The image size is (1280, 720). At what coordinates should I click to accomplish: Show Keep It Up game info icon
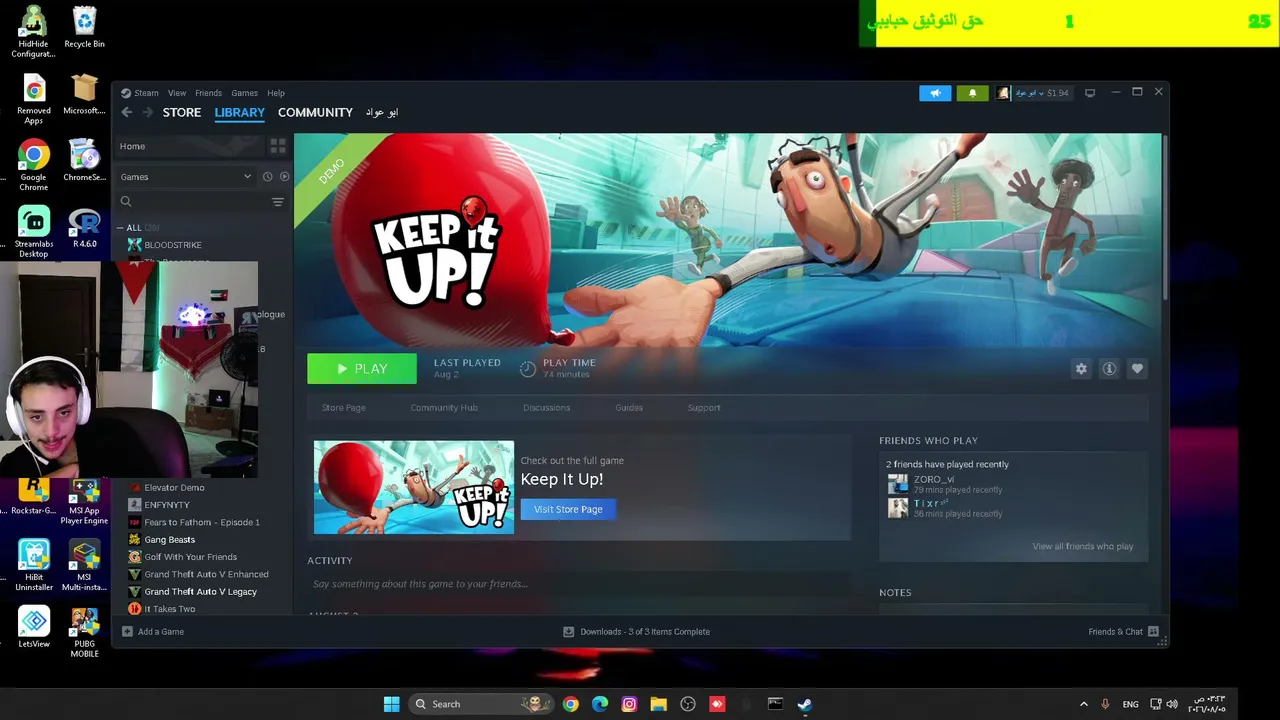1109,369
